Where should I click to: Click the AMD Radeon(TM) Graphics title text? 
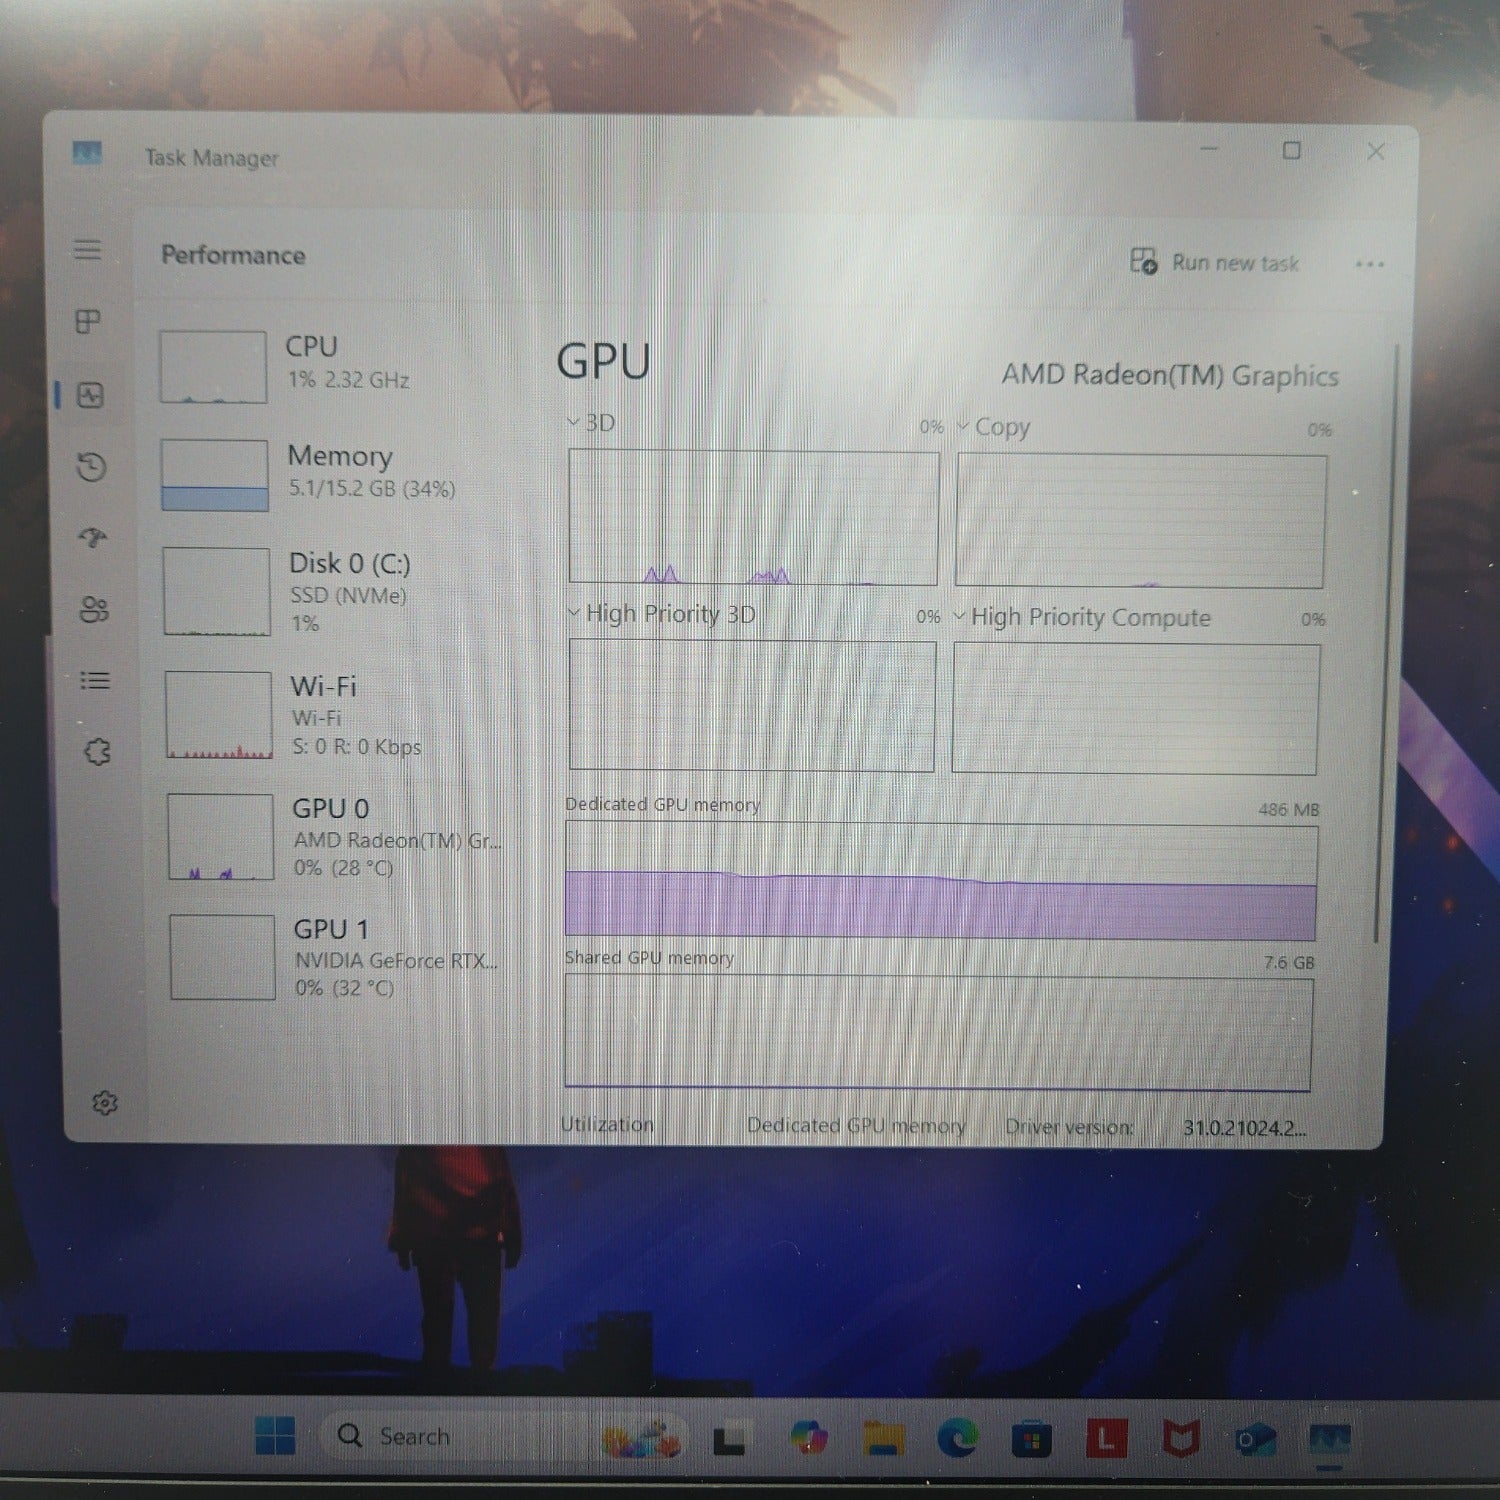click(x=1169, y=375)
